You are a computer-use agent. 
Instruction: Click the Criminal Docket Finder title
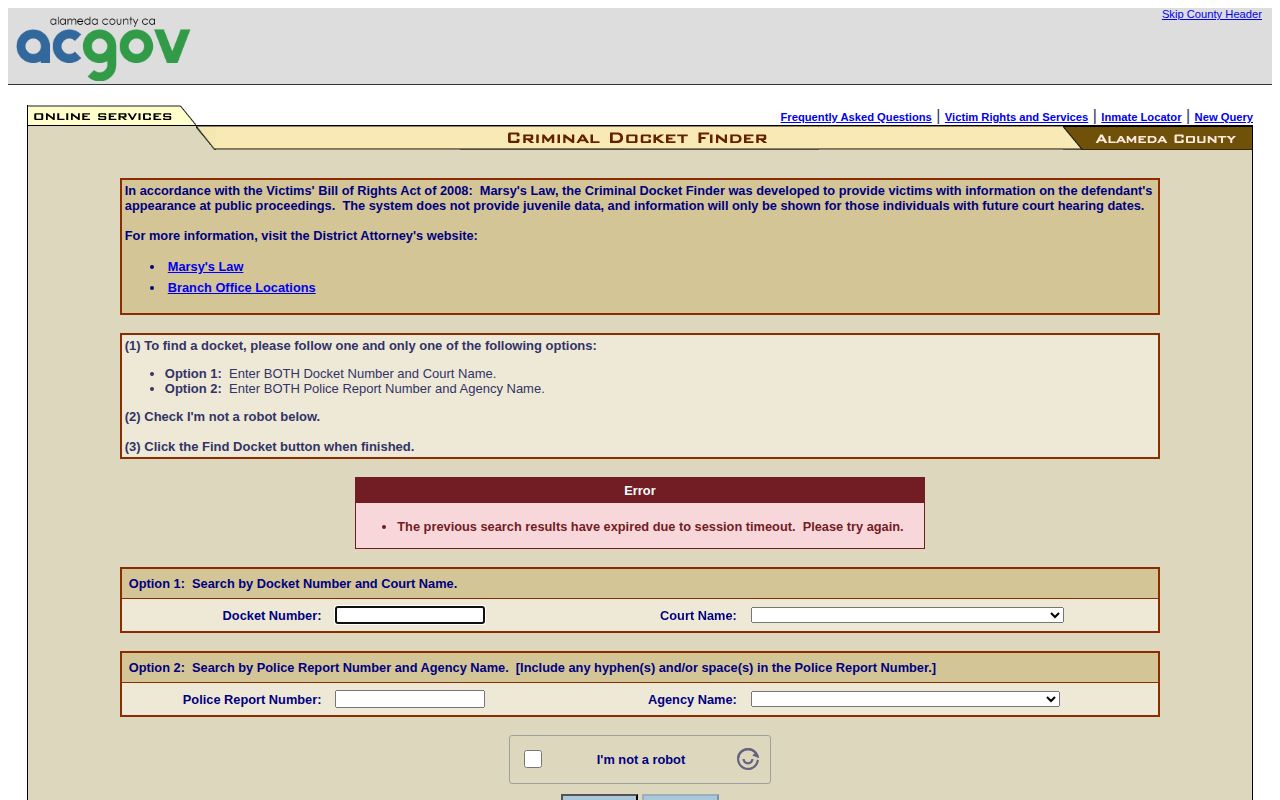[637, 138]
